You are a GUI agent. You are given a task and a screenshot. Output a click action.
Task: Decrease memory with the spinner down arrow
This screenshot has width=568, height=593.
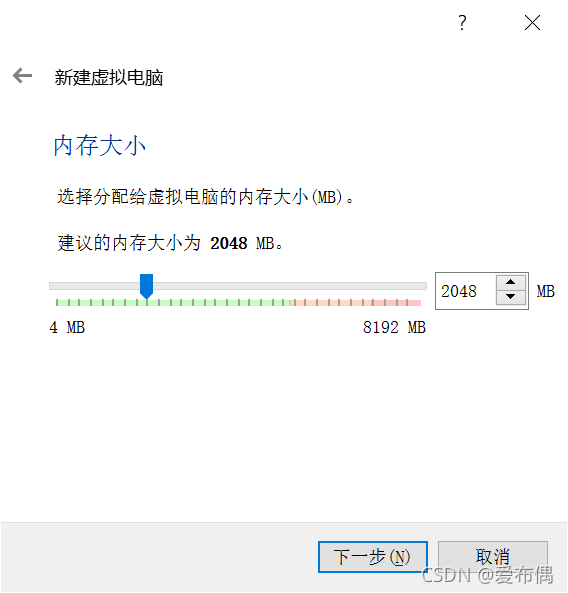pyautogui.click(x=511, y=297)
